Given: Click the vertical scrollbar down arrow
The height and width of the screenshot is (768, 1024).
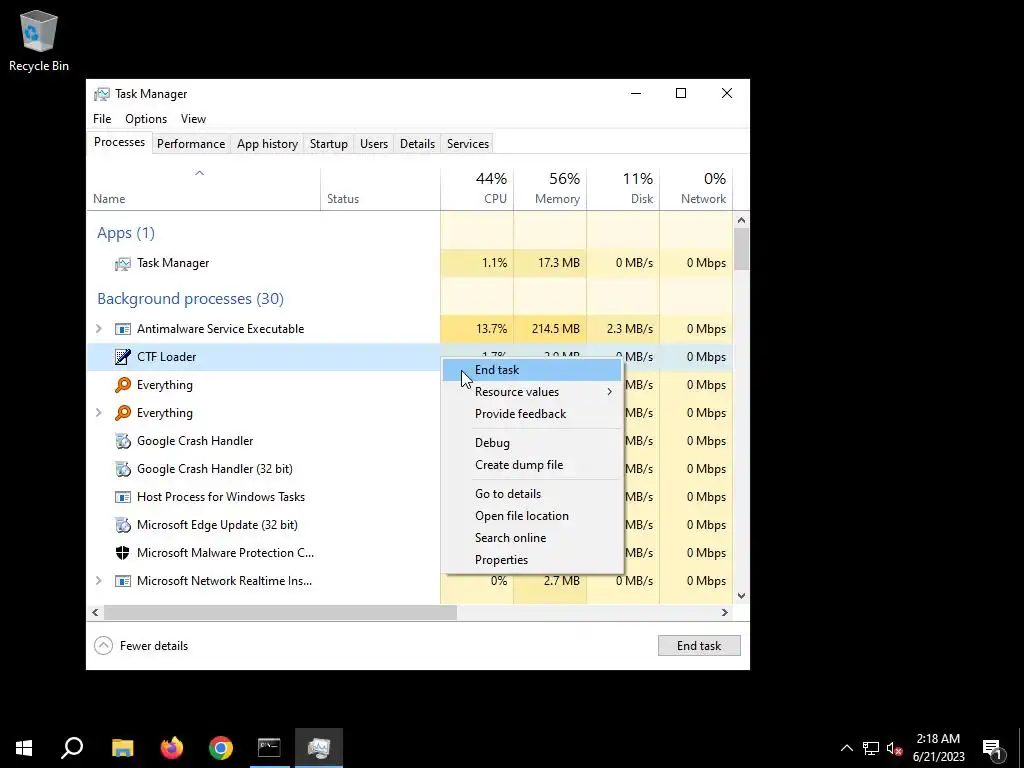Looking at the screenshot, I should [x=741, y=596].
